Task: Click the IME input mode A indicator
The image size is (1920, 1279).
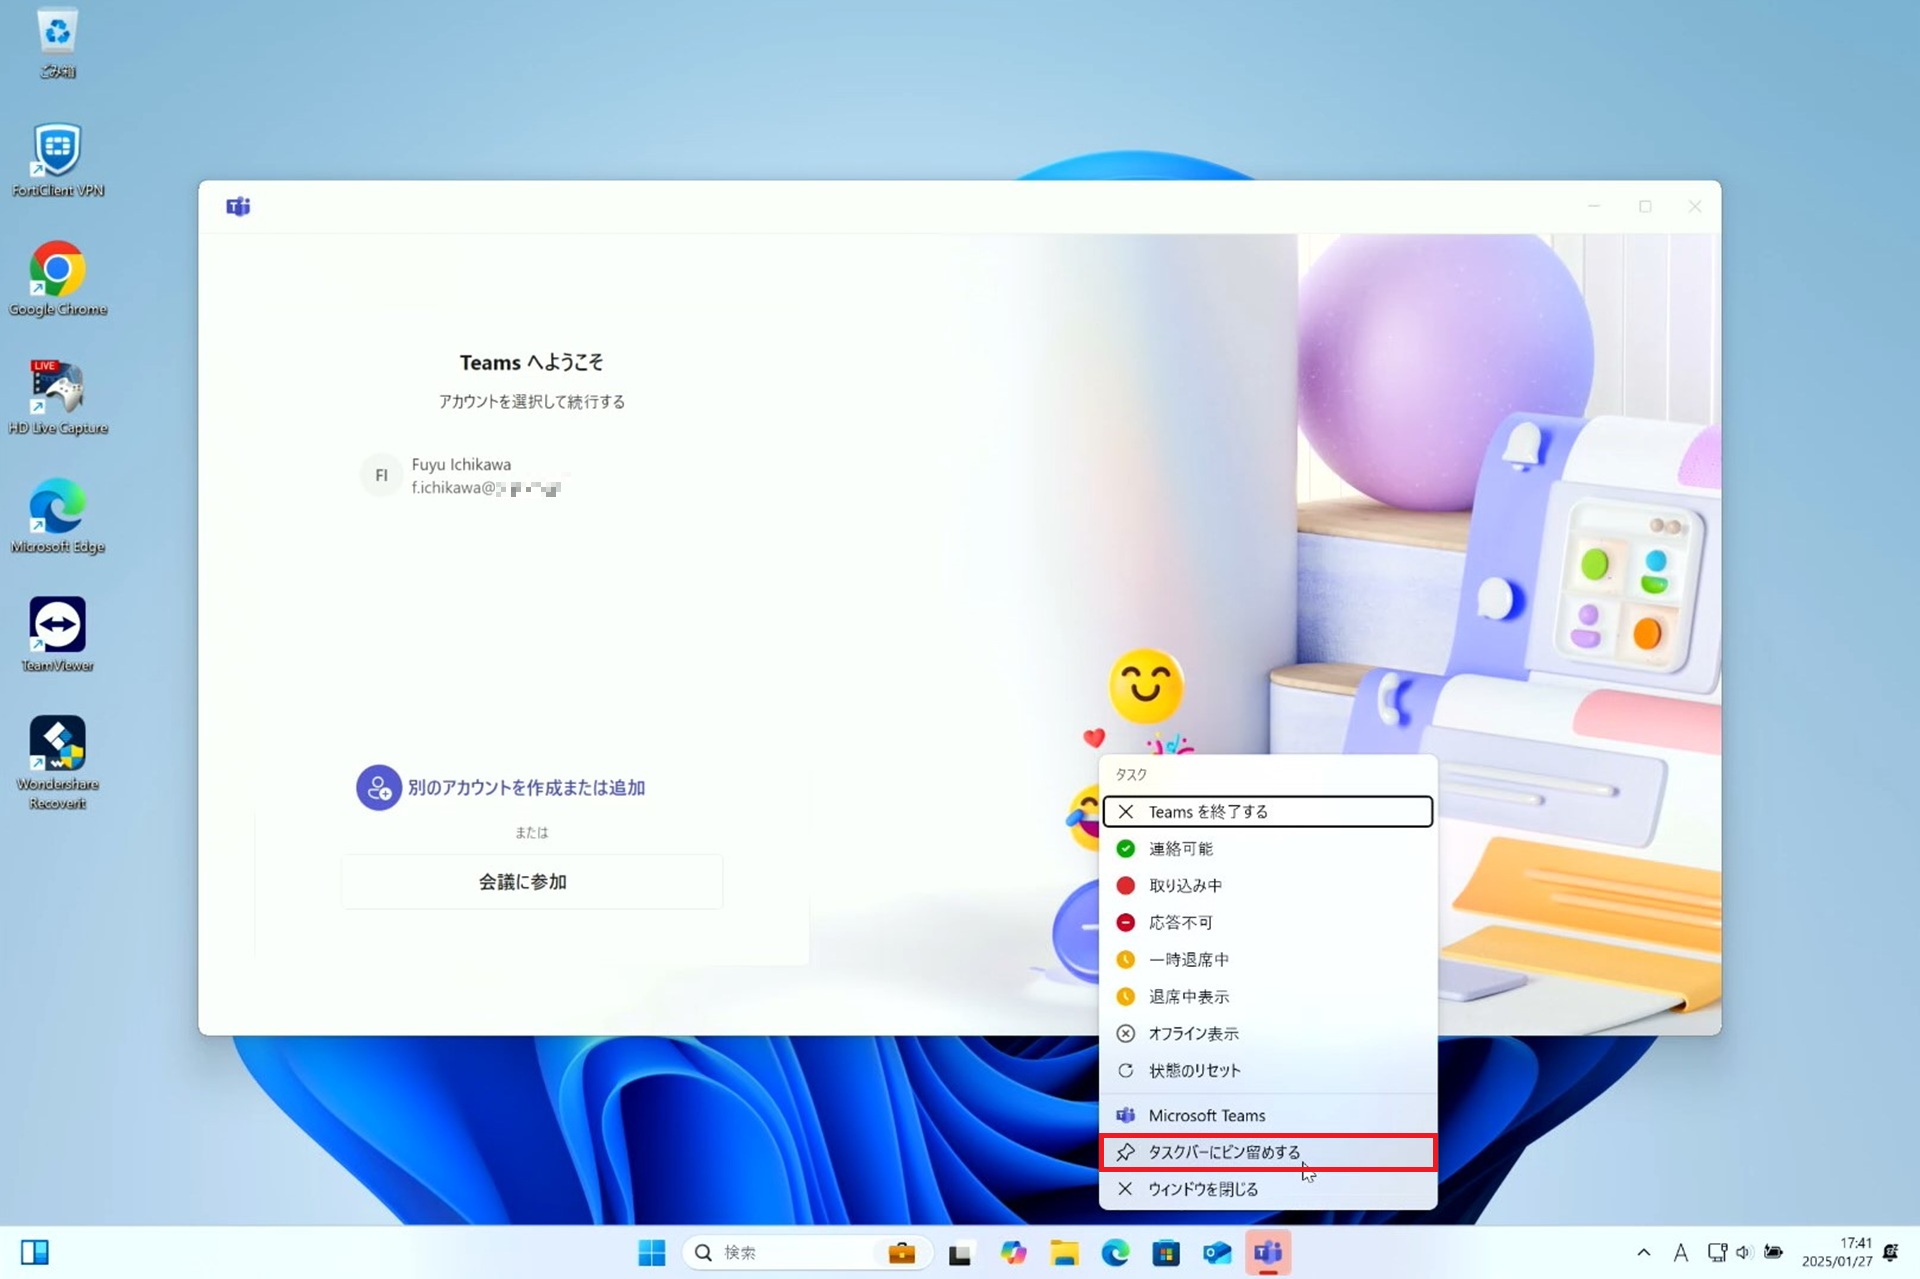Action: pyautogui.click(x=1680, y=1252)
